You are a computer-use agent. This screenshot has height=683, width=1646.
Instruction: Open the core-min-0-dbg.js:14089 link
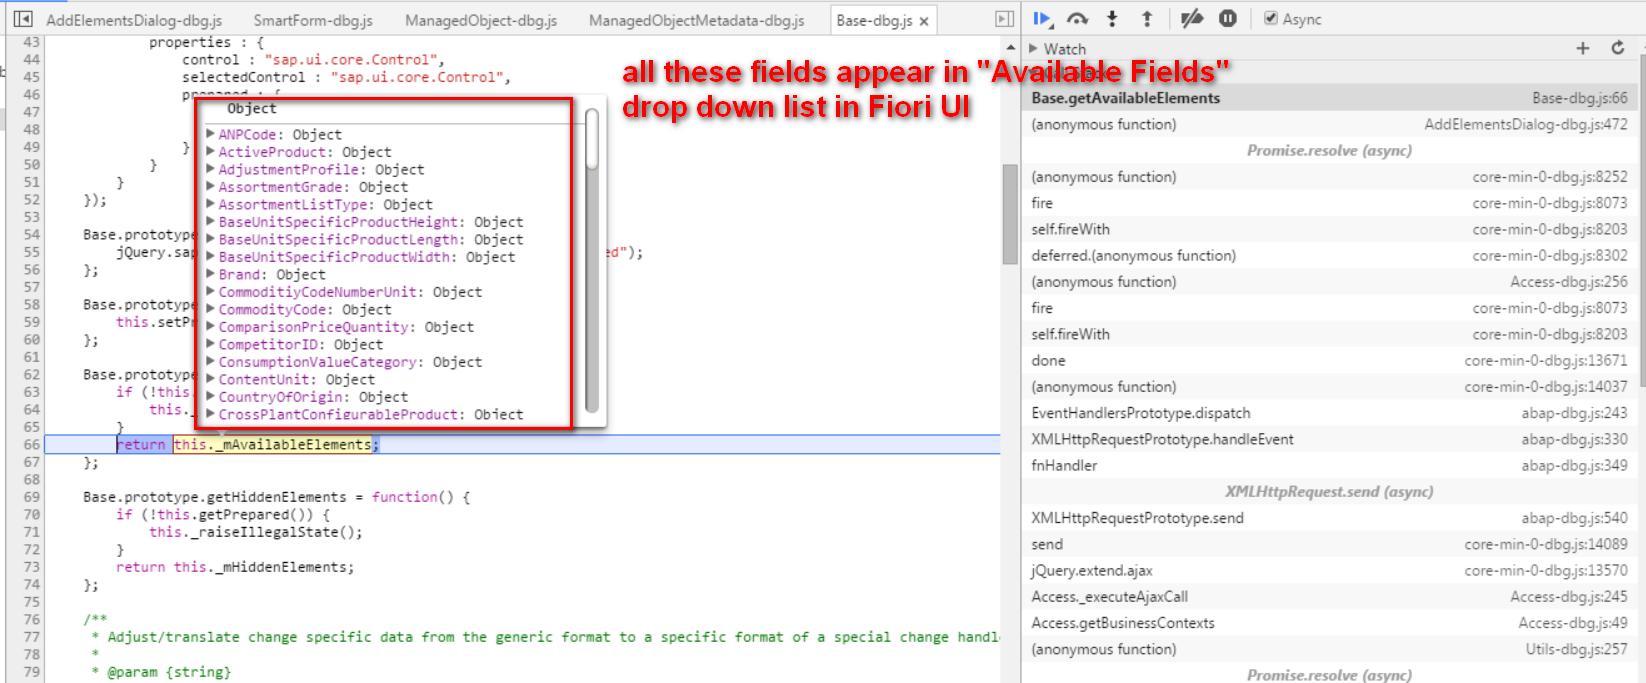(1546, 544)
